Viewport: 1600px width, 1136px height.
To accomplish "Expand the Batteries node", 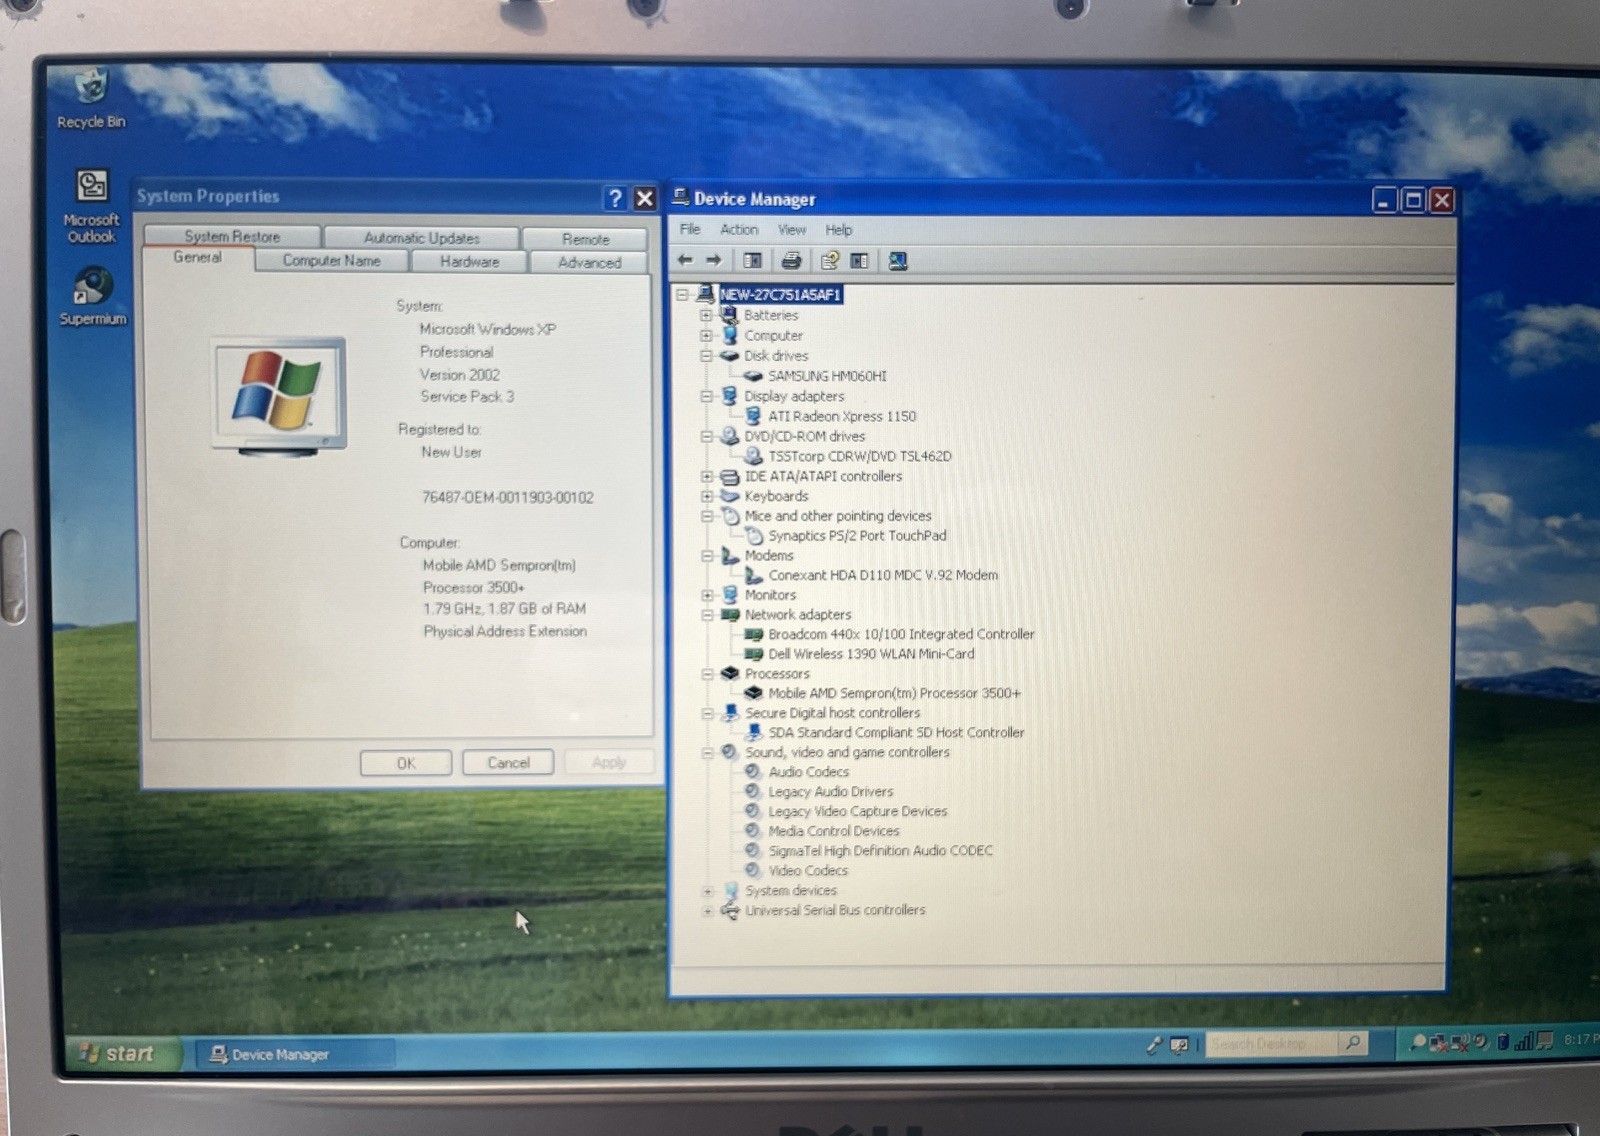I will click(707, 315).
